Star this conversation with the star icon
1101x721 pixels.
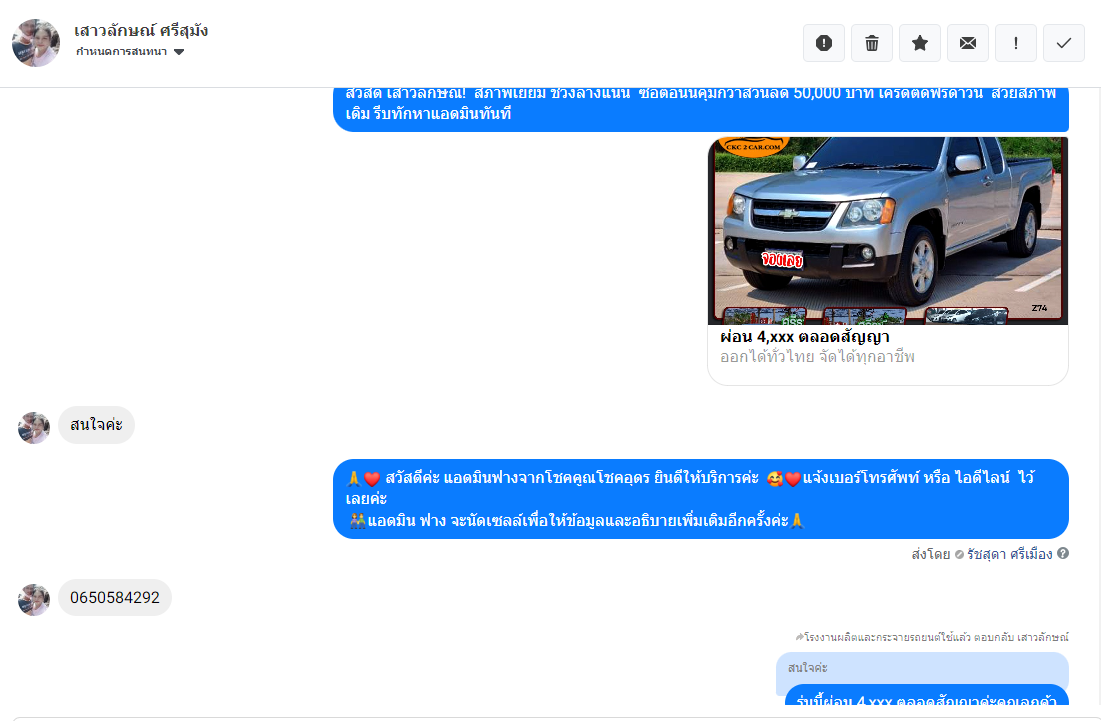pos(920,43)
